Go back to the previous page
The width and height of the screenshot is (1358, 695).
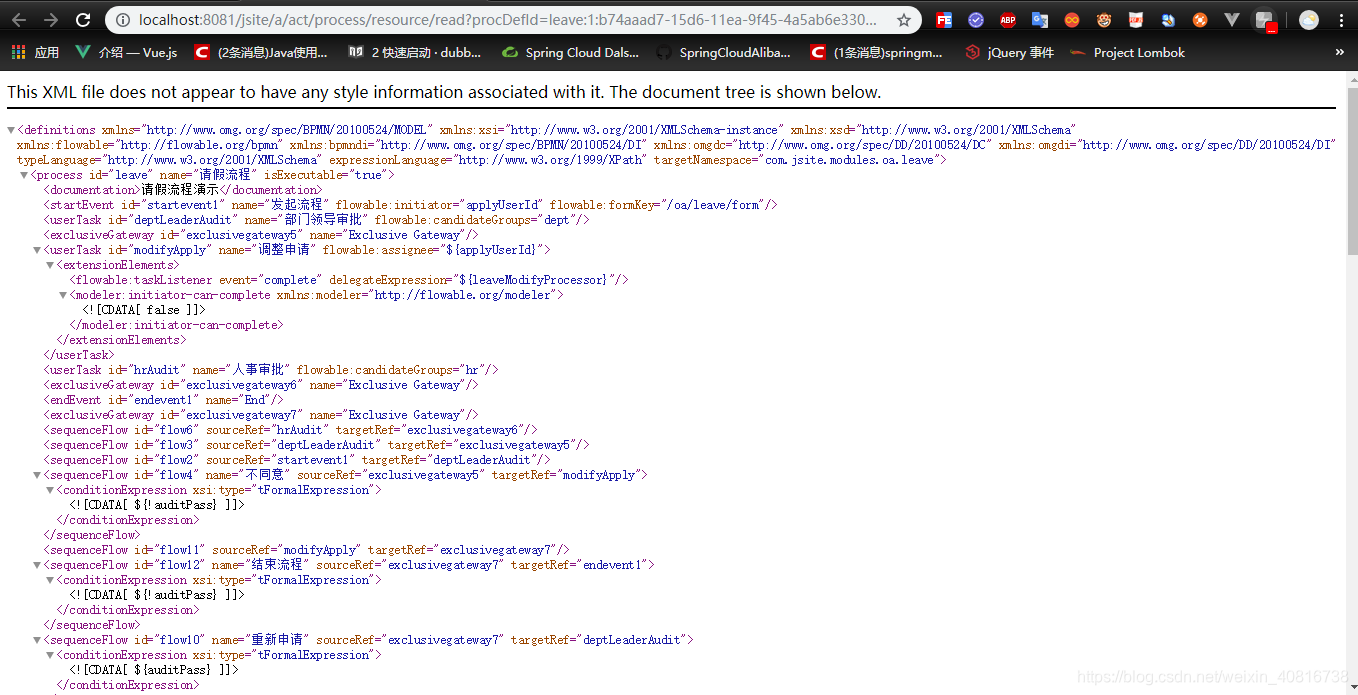pos(19,20)
